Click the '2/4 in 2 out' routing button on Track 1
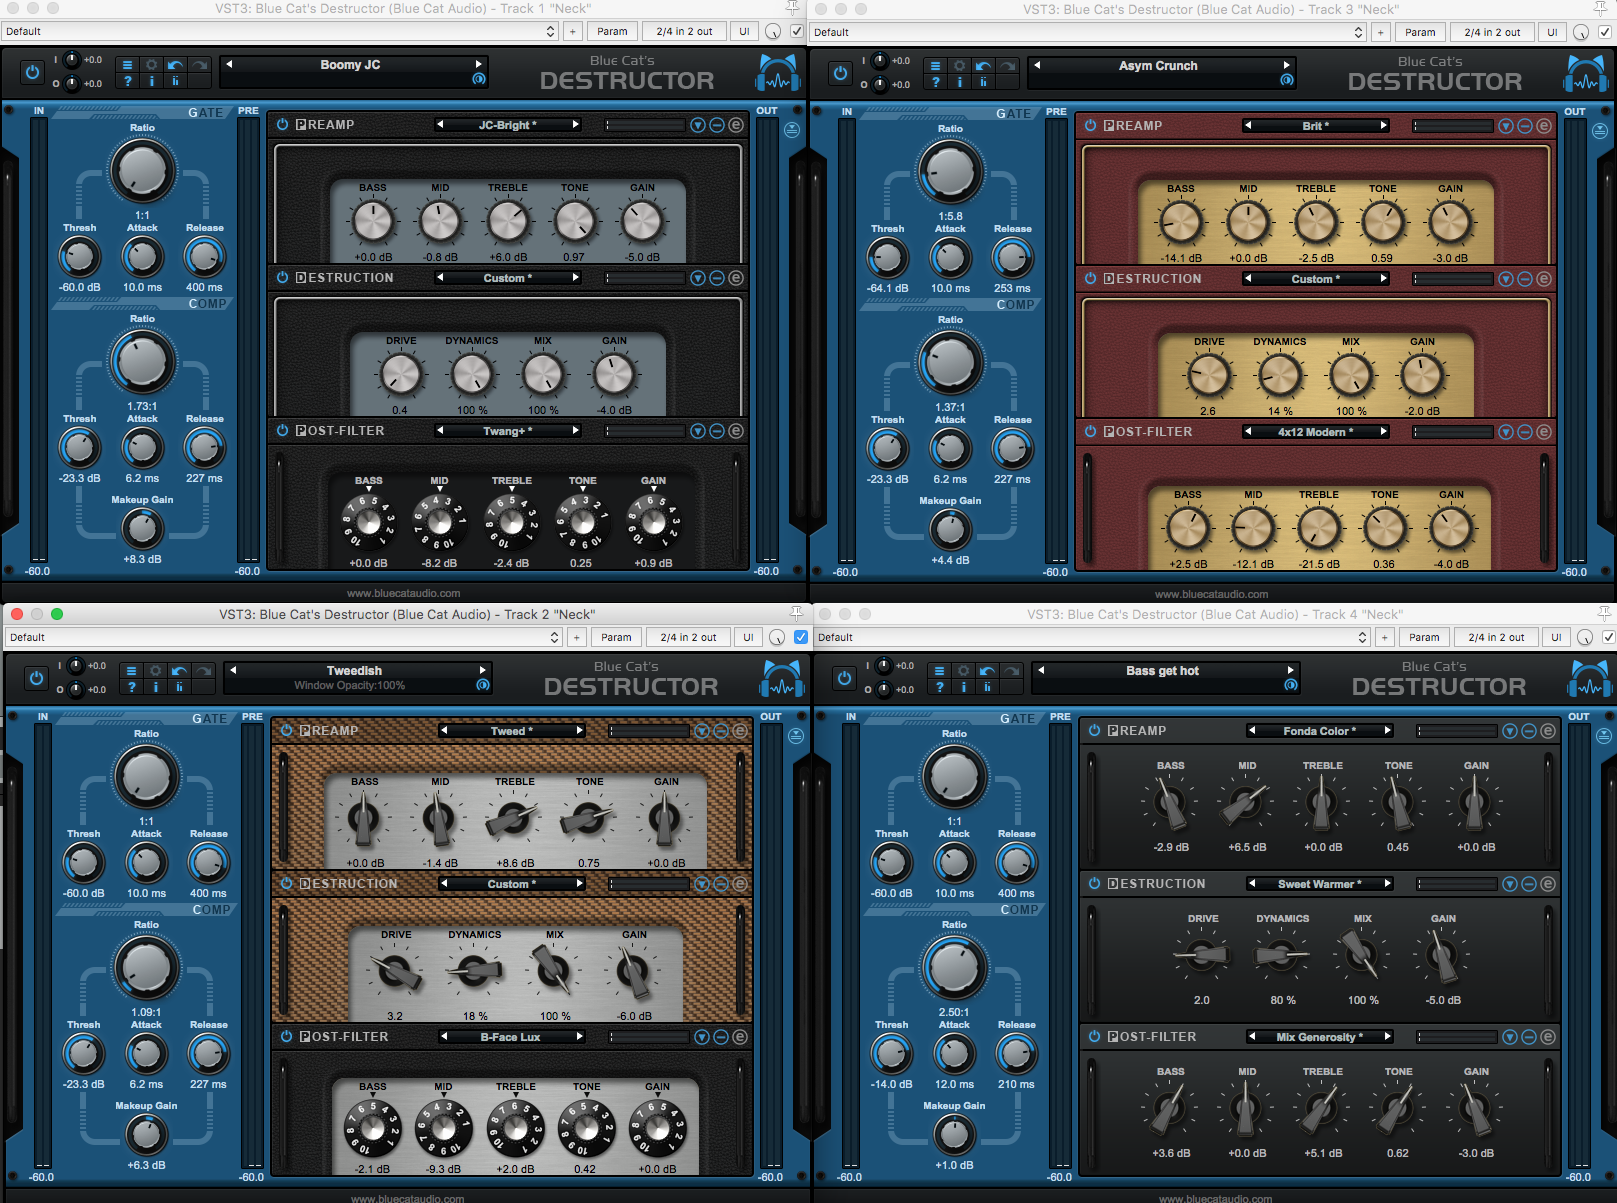 (x=684, y=31)
